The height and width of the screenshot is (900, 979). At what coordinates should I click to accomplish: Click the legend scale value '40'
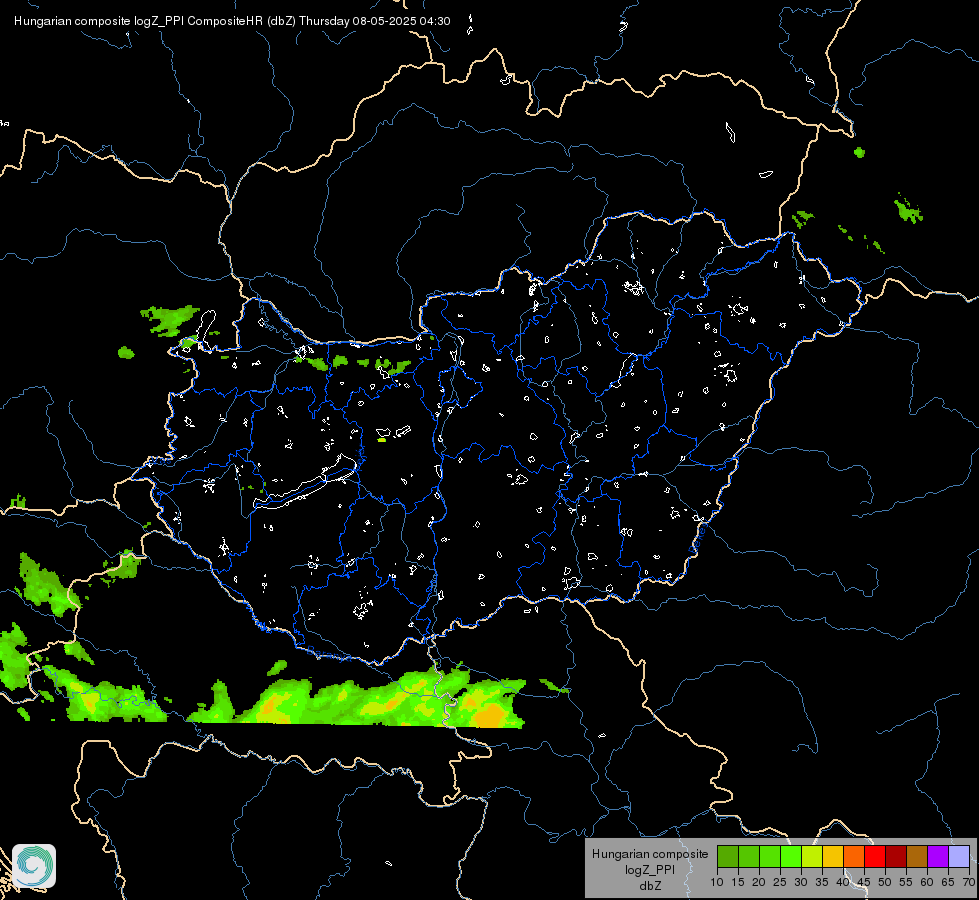point(843,883)
